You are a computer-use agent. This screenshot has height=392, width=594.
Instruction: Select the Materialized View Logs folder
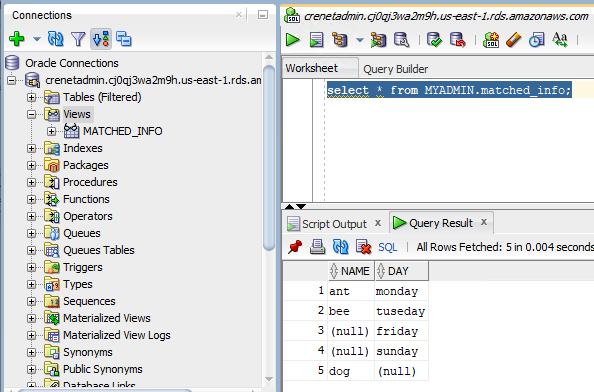click(x=117, y=335)
